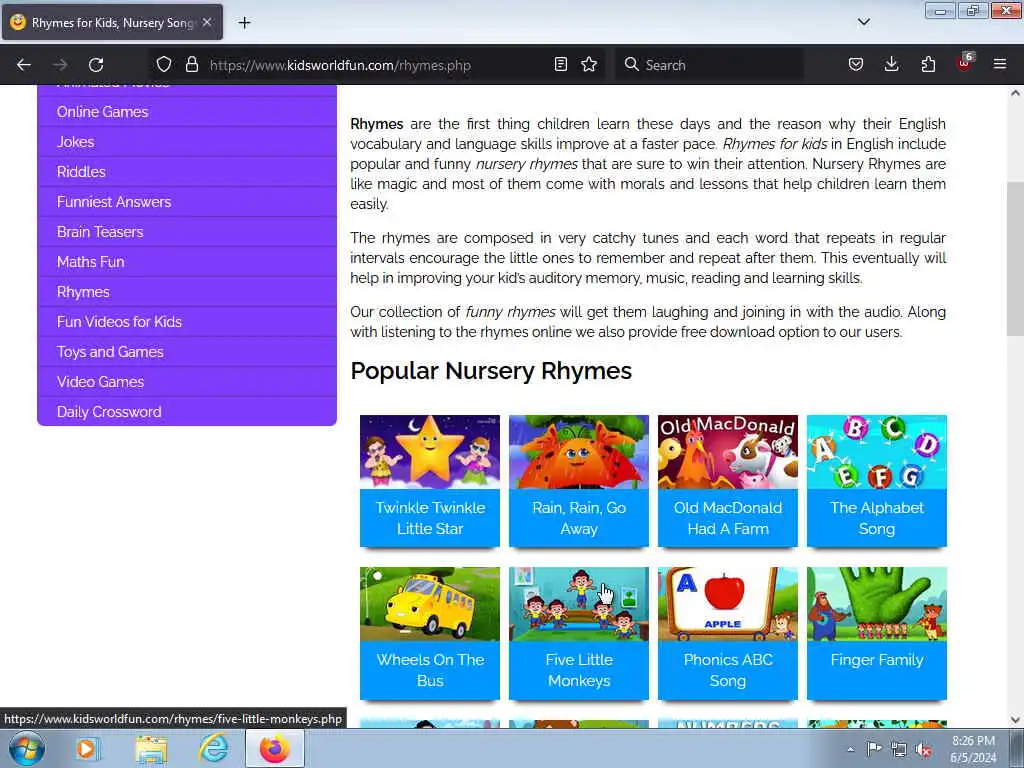Click Phonics ABC Song label
Viewport: 1024px width, 768px height.
pos(728,670)
